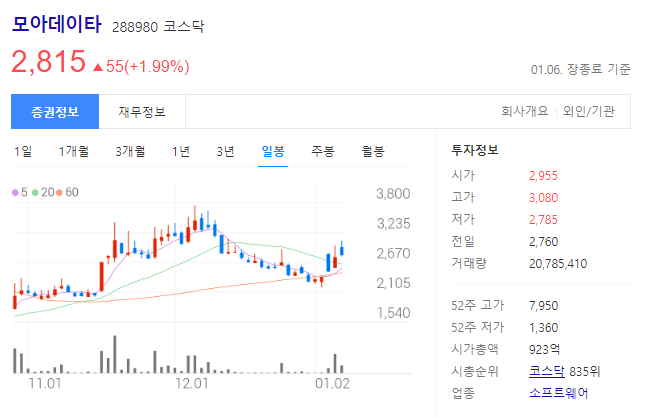Click the 52주 고가 value 7,950
The image size is (656, 417).
(x=543, y=306)
